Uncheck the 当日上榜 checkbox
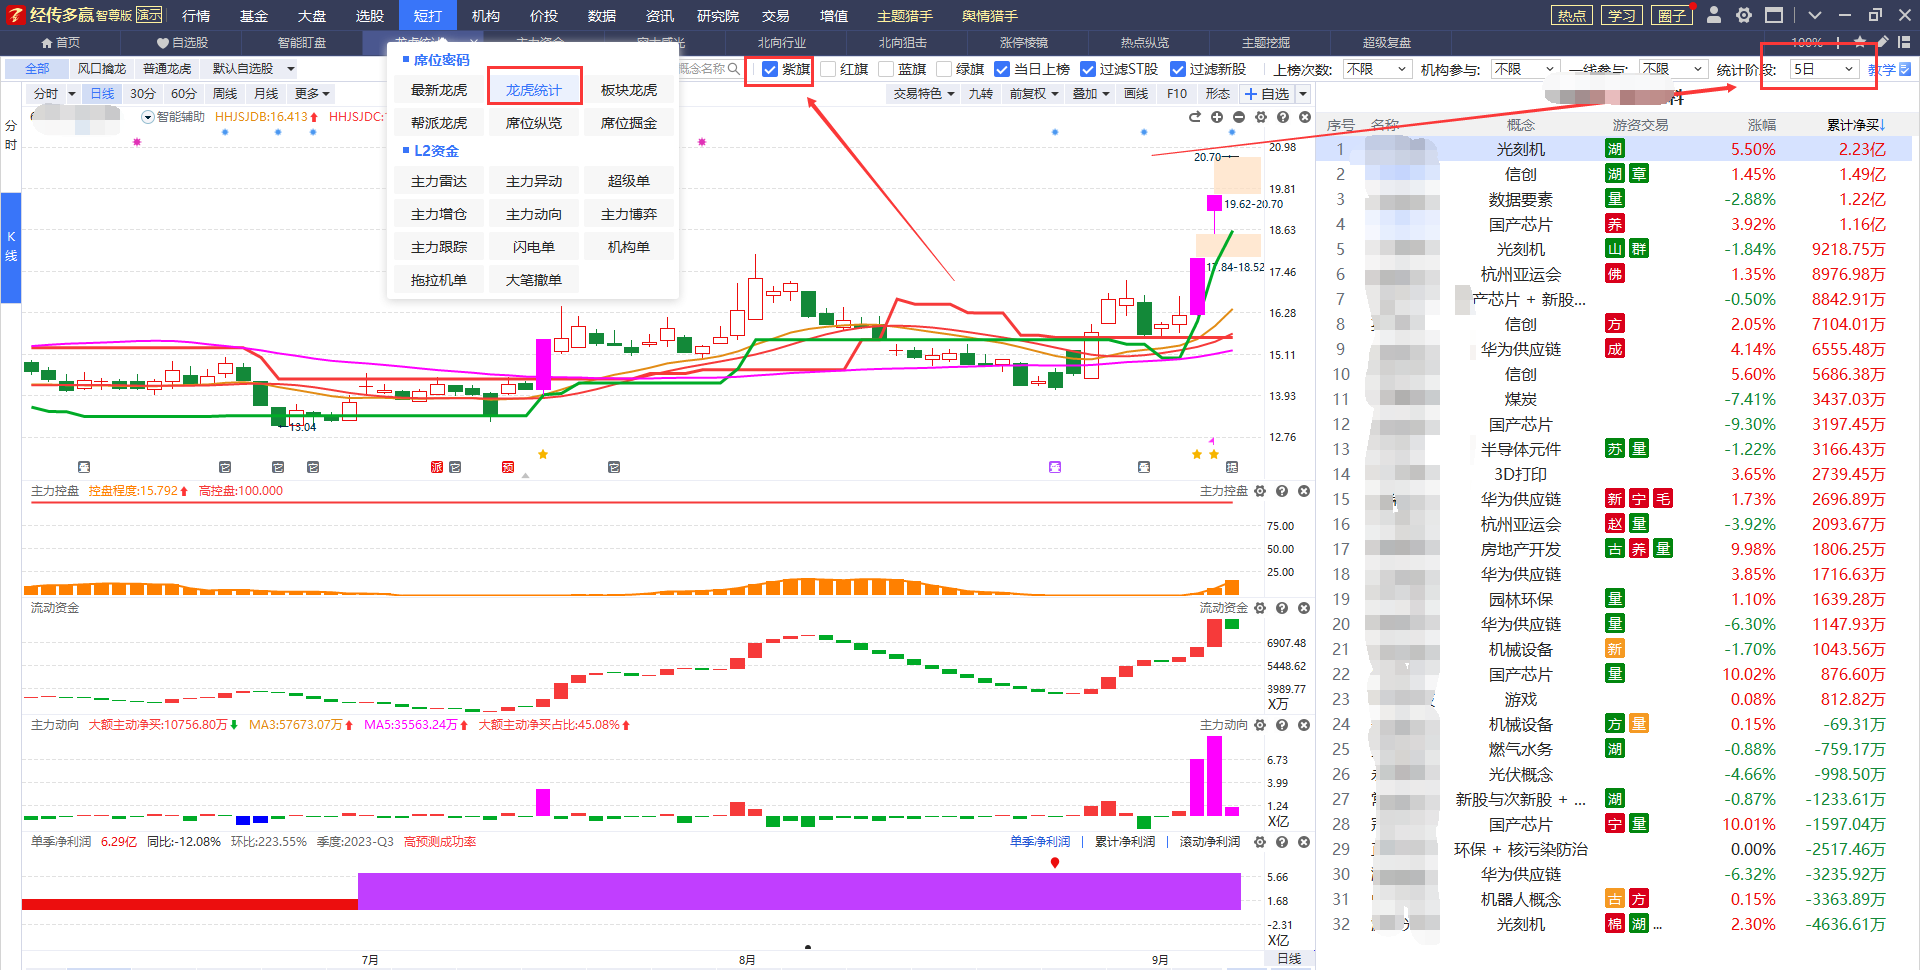This screenshot has height=970, width=1920. coord(1002,69)
